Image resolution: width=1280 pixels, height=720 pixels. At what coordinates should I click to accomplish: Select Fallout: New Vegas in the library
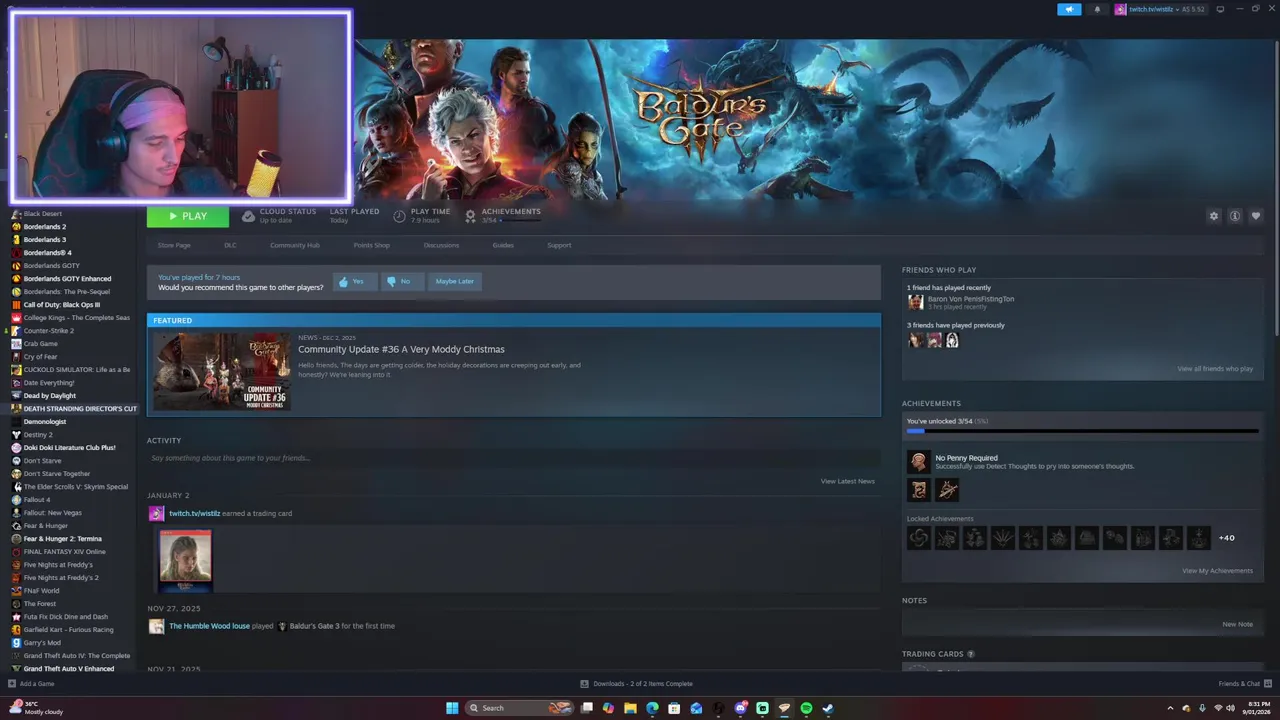point(52,513)
